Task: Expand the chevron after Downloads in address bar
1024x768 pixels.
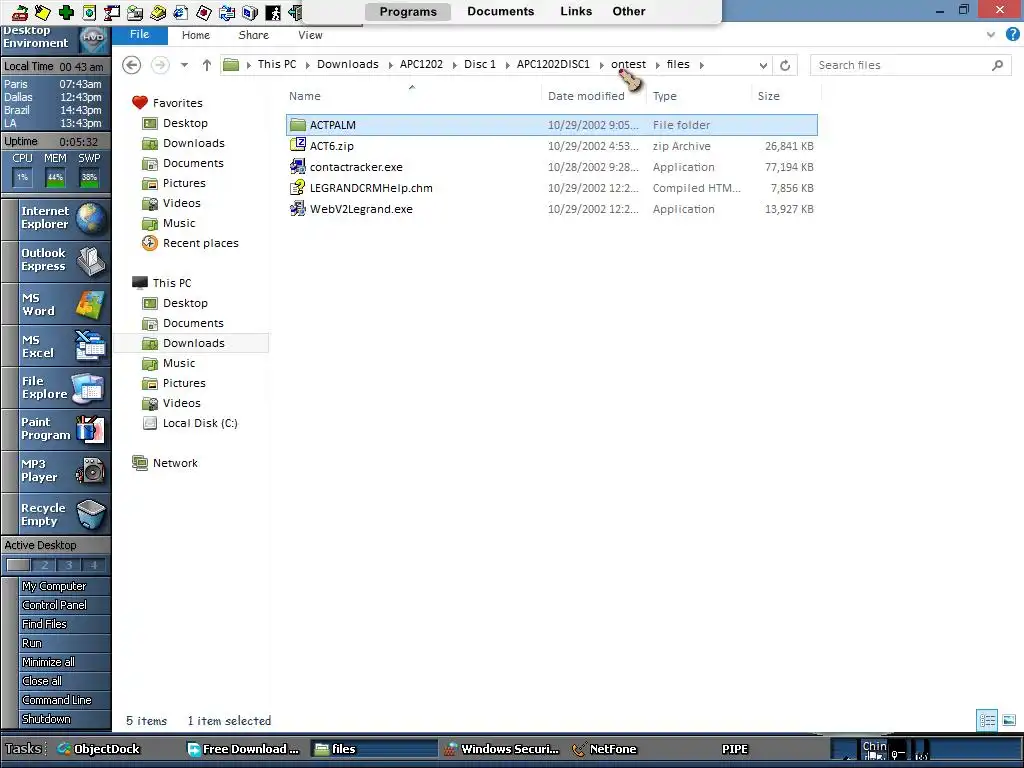Action: click(390, 65)
